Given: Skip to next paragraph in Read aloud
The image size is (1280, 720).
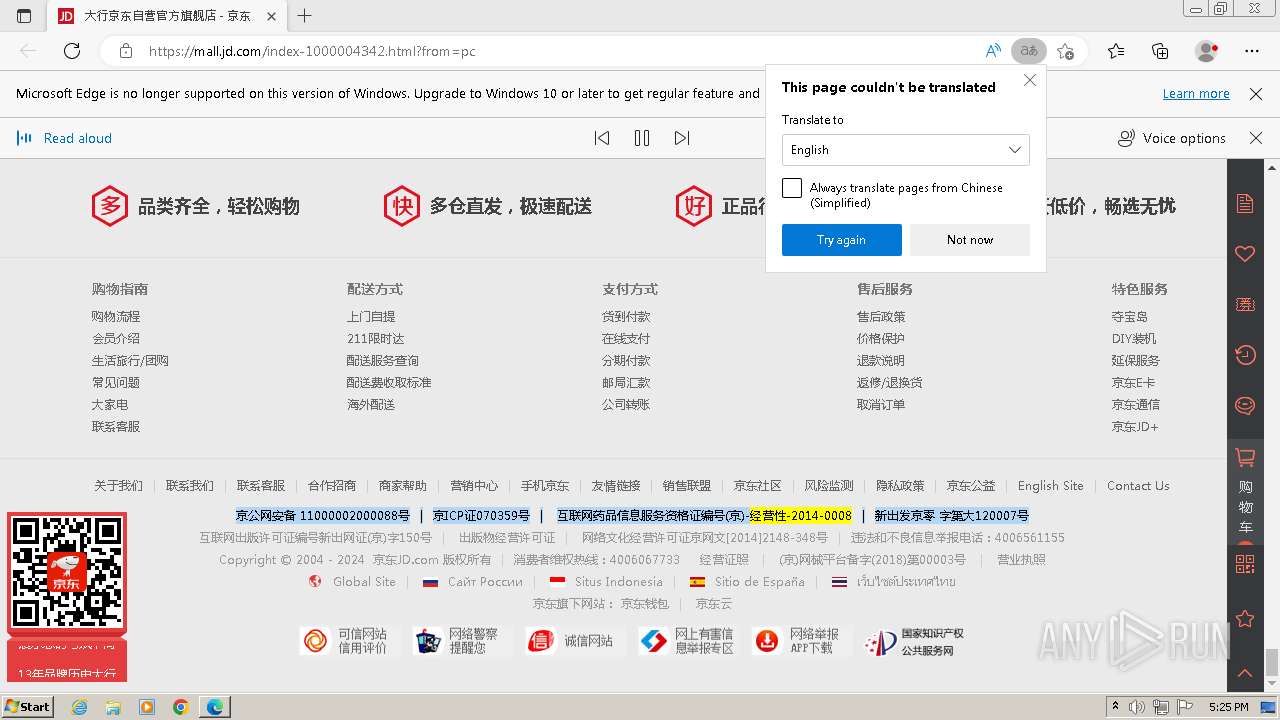Looking at the screenshot, I should click(x=682, y=138).
